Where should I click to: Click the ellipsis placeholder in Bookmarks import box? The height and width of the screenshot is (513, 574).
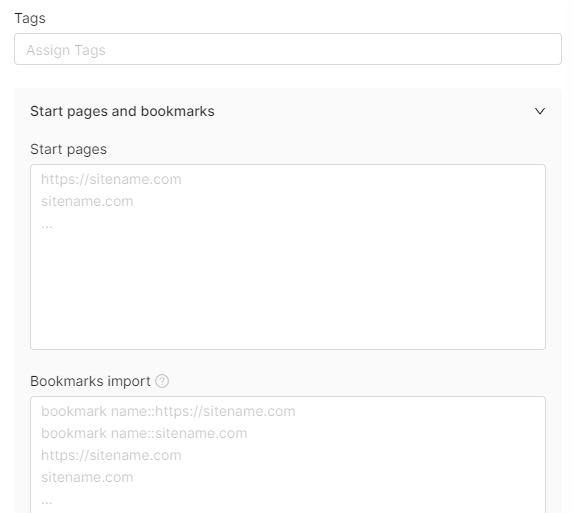point(46,502)
